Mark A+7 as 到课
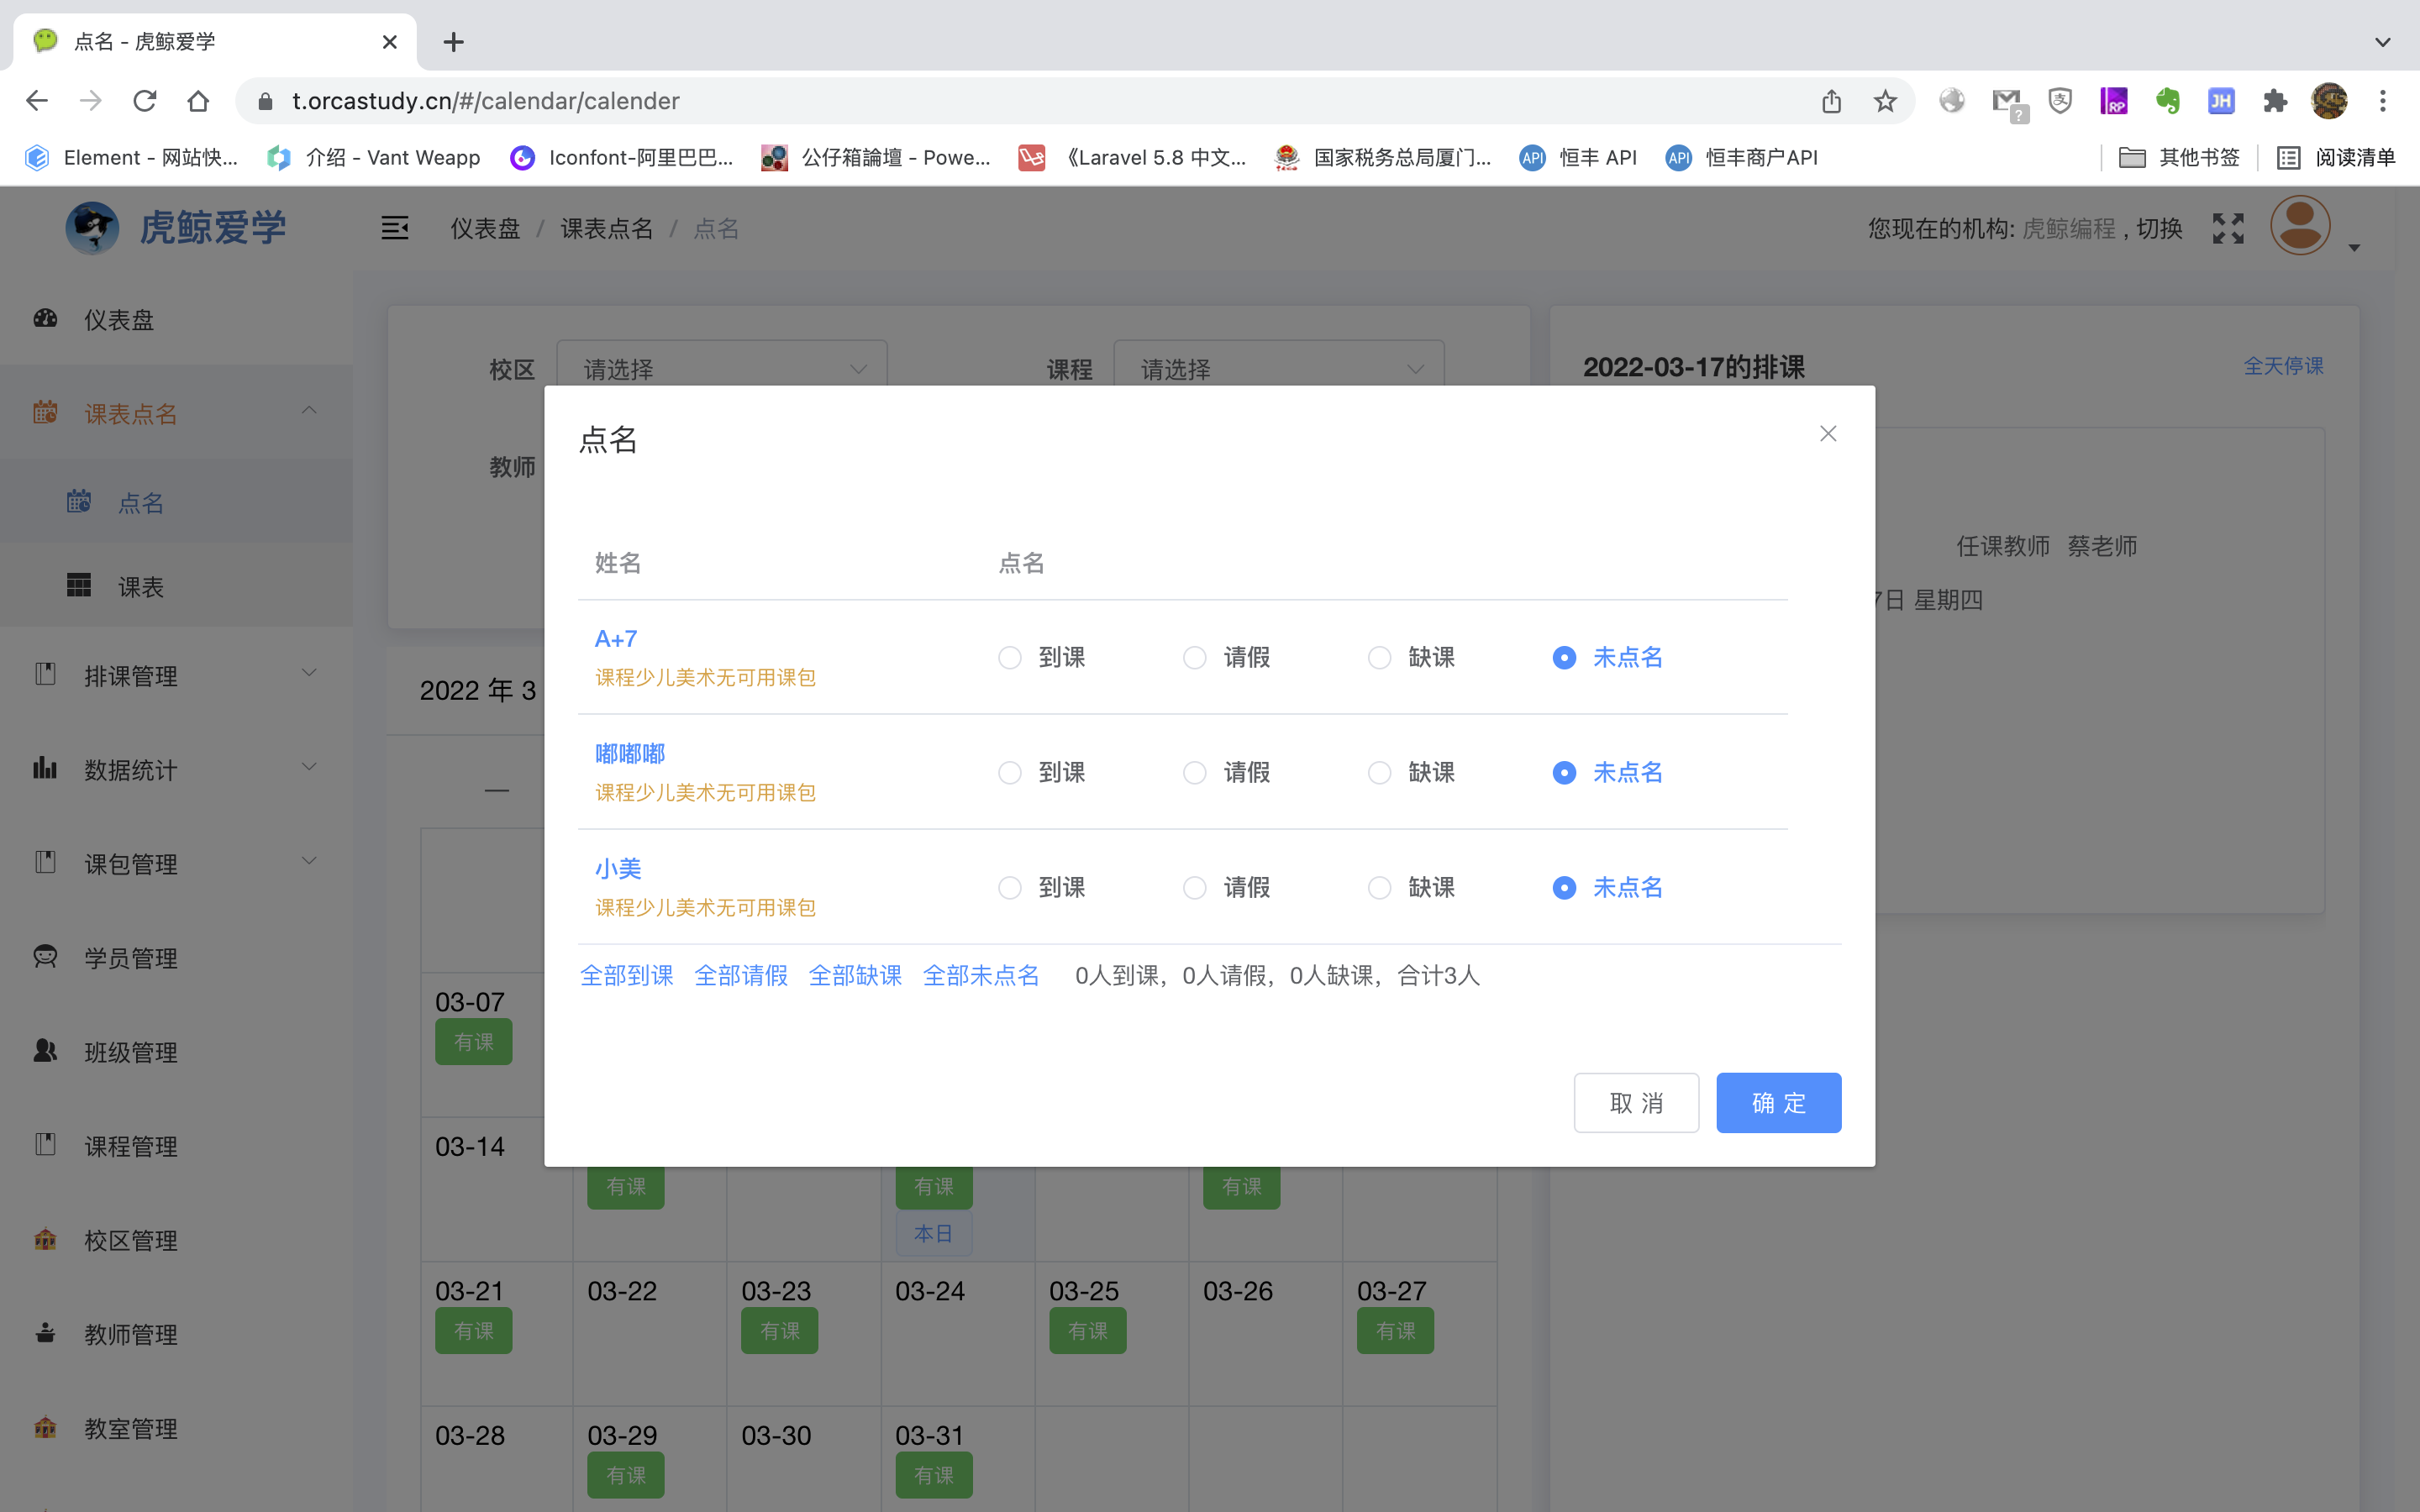The width and height of the screenshot is (2420, 1512). coord(1042,657)
